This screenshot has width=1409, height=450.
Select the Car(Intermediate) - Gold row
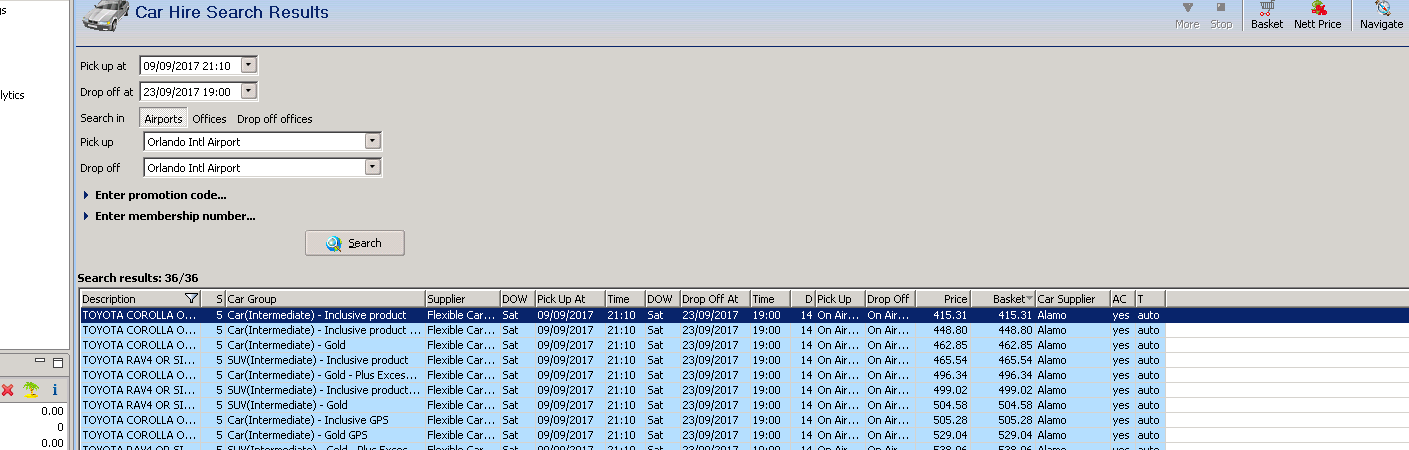(x=744, y=345)
